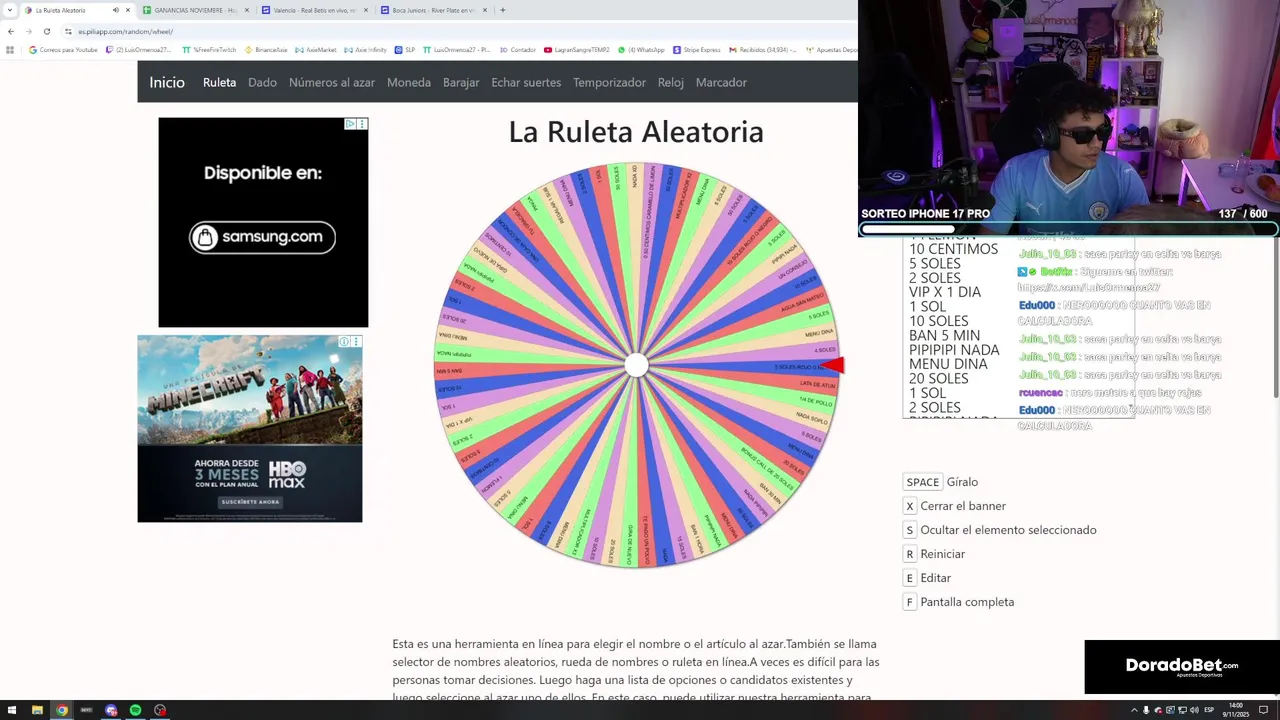The height and width of the screenshot is (720, 1280).
Task: Open Spotify from the taskbar
Action: [x=135, y=710]
